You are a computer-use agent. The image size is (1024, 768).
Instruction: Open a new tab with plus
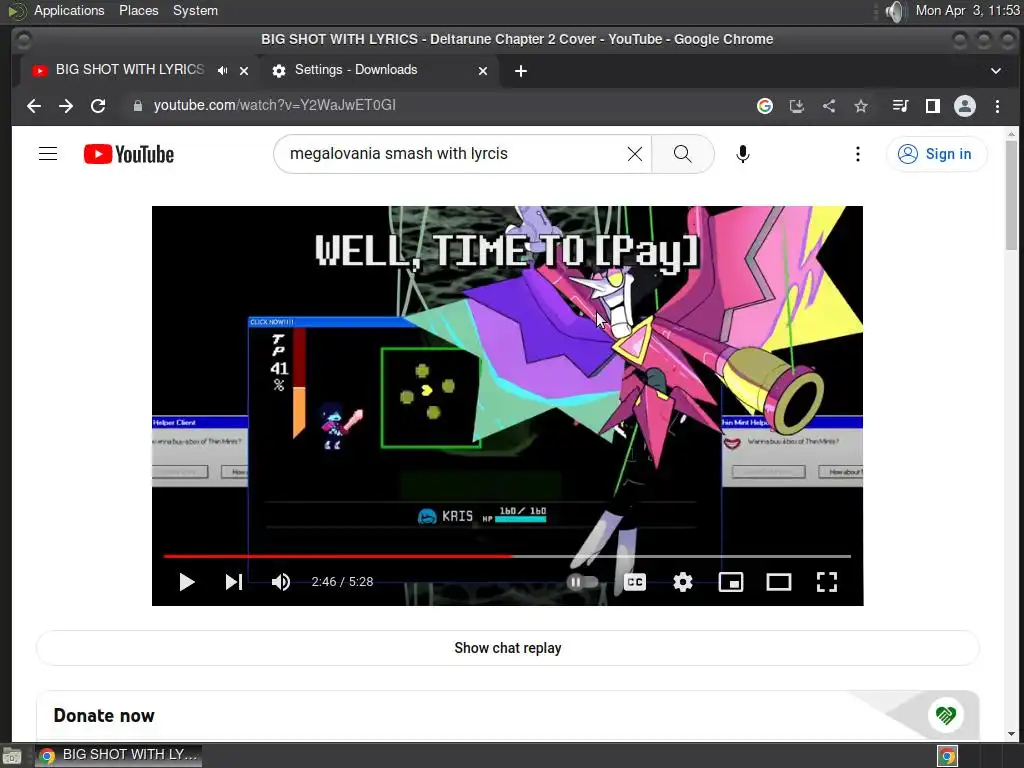pos(520,71)
